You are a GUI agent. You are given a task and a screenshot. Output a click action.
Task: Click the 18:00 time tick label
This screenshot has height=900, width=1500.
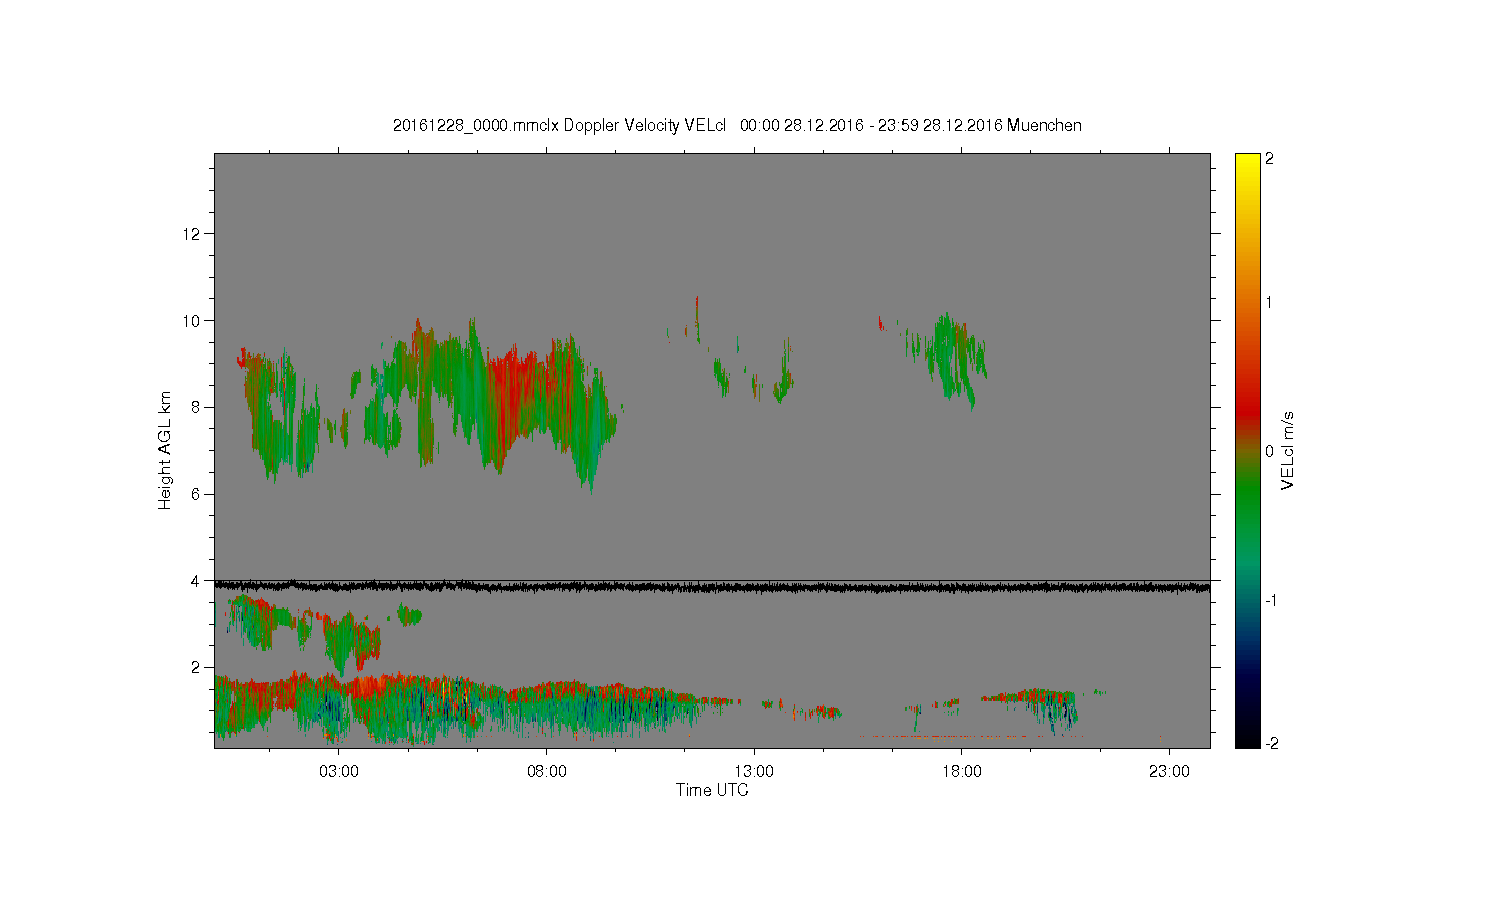[x=961, y=772]
